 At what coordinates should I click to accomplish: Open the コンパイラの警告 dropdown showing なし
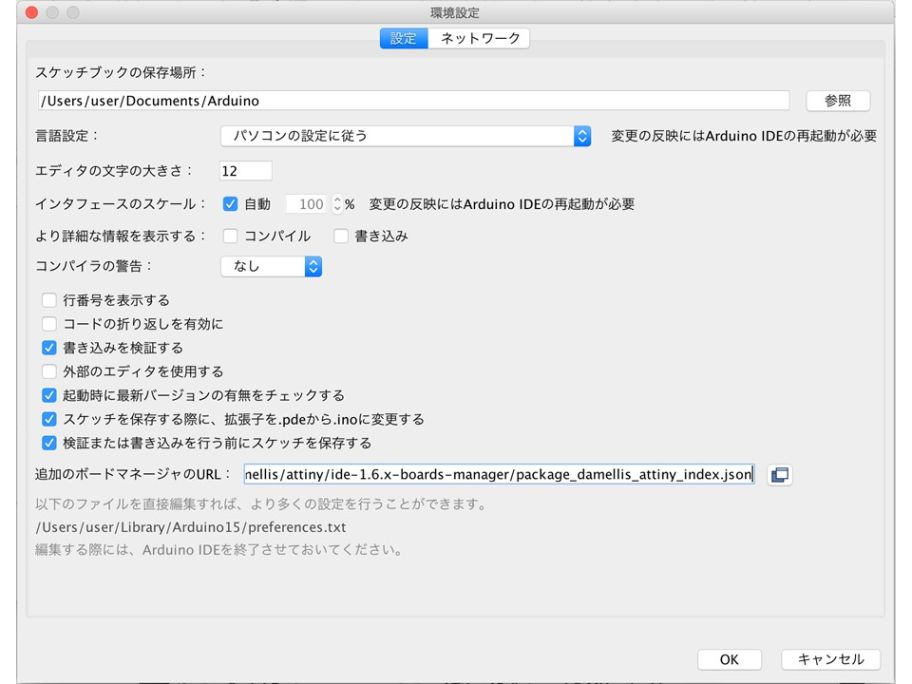[x=271, y=266]
